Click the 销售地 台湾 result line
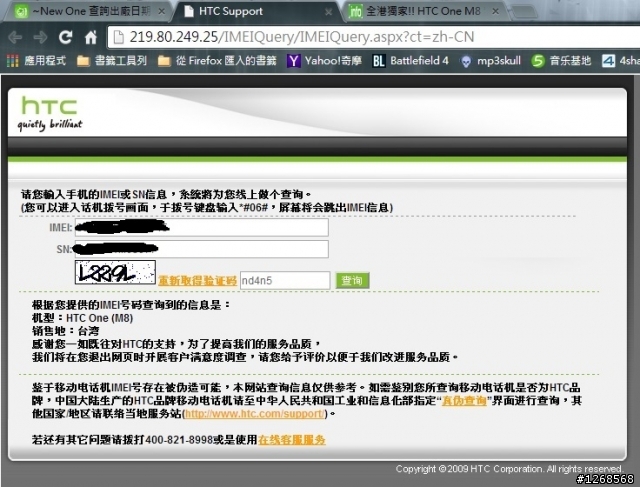The height and width of the screenshot is (487, 640). tap(66, 331)
